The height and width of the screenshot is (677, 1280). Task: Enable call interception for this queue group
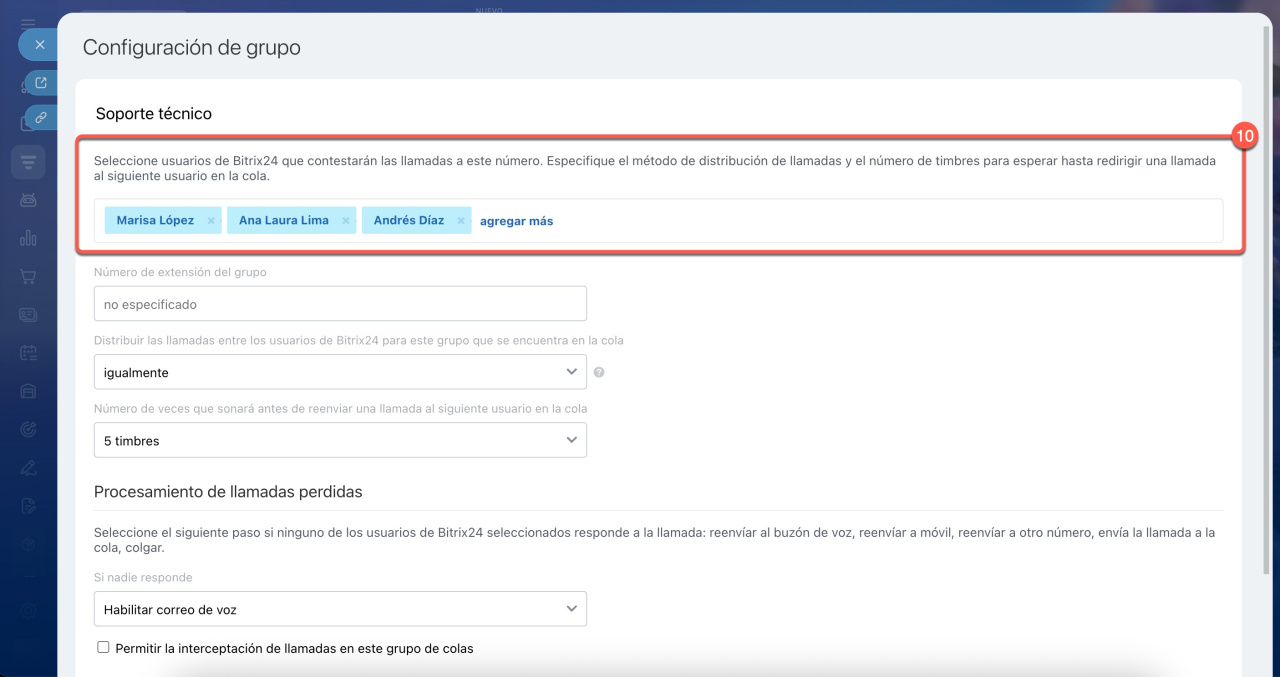point(103,648)
